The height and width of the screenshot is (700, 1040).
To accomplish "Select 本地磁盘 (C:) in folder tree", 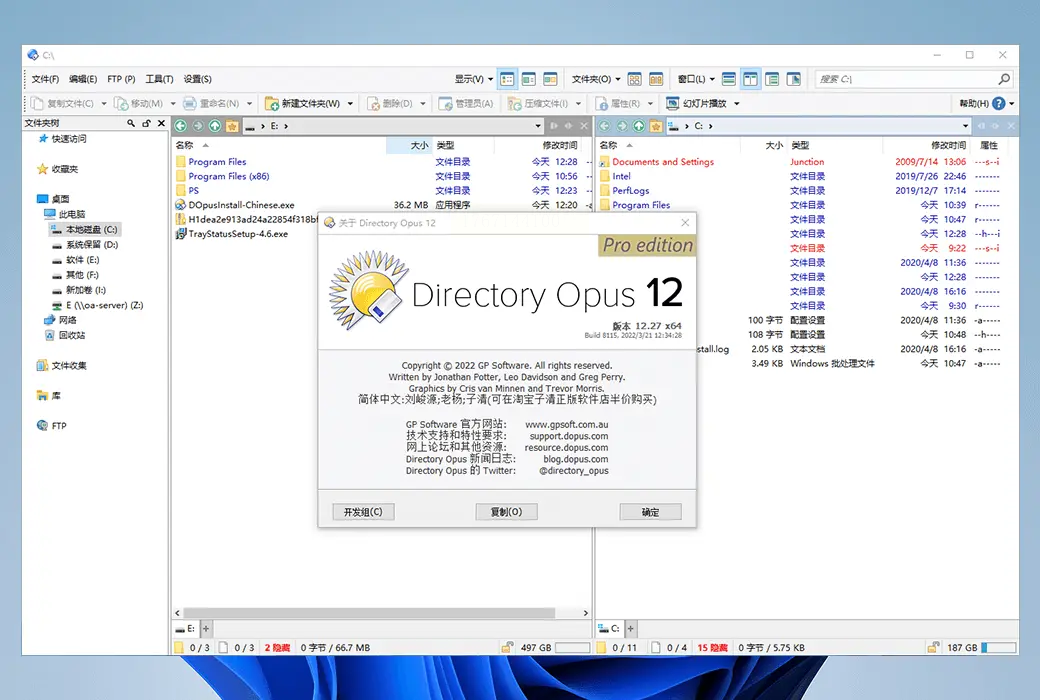I will [x=91, y=229].
